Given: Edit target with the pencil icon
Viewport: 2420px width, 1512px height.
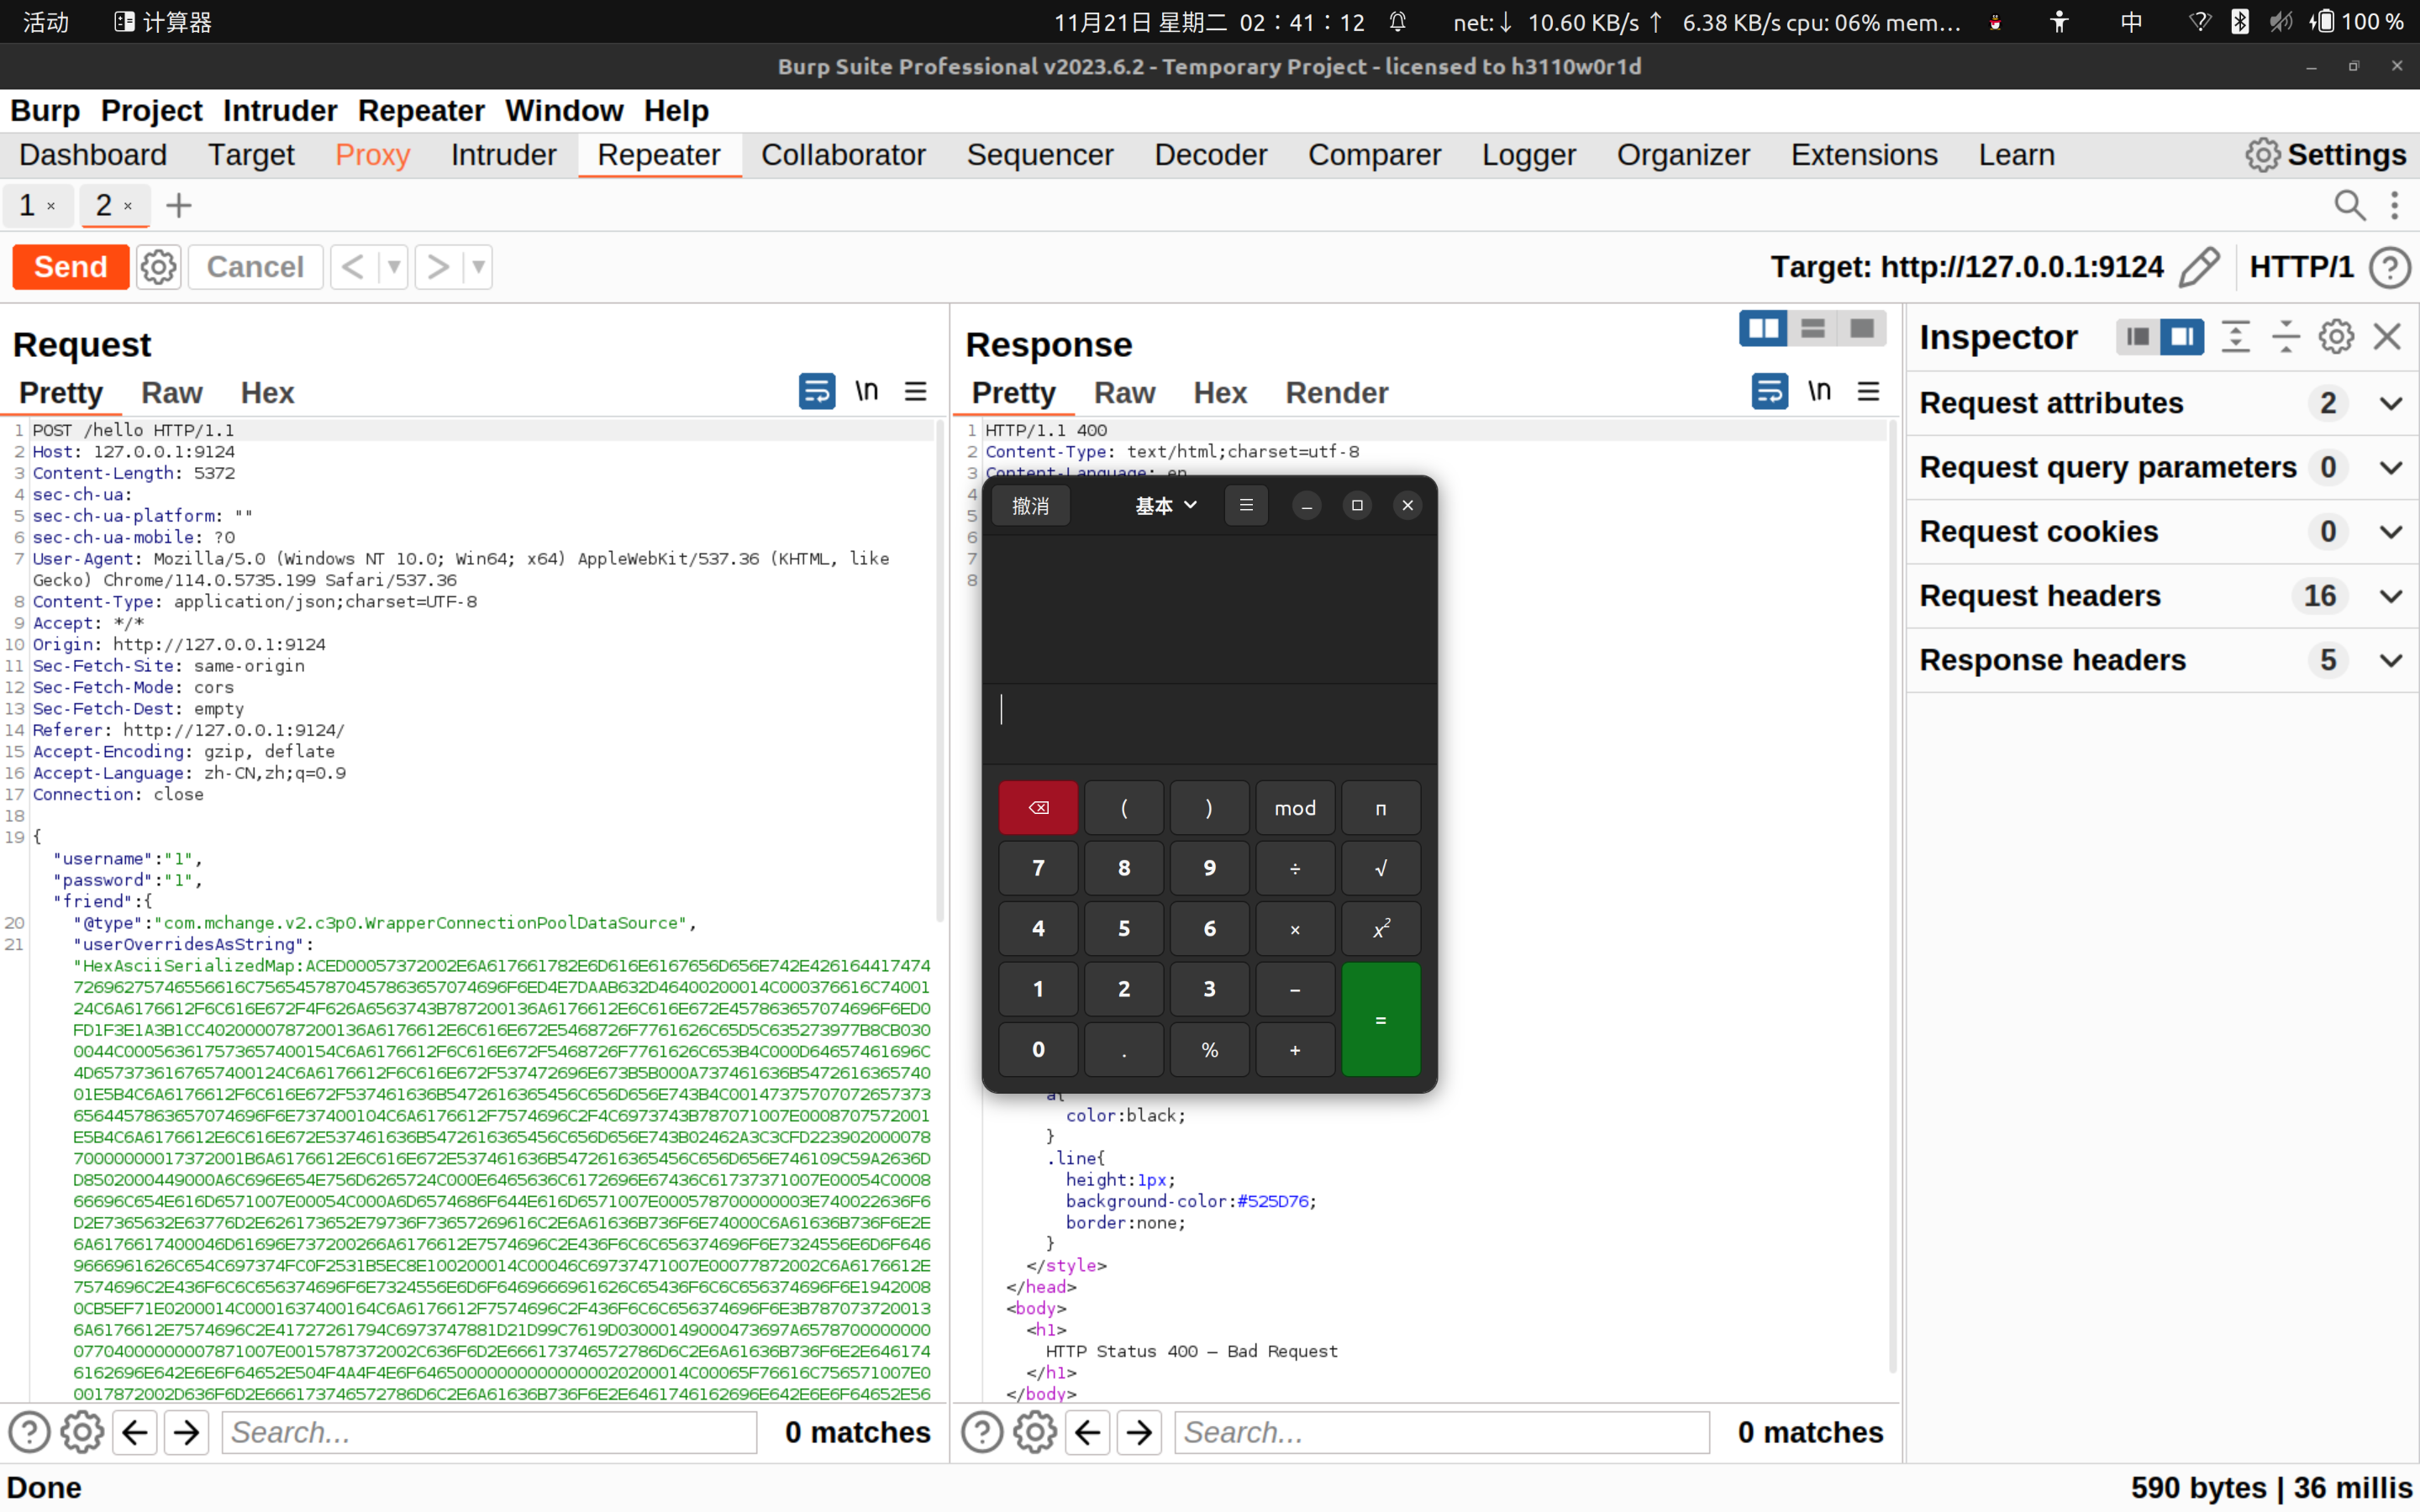Looking at the screenshot, I should [2199, 267].
